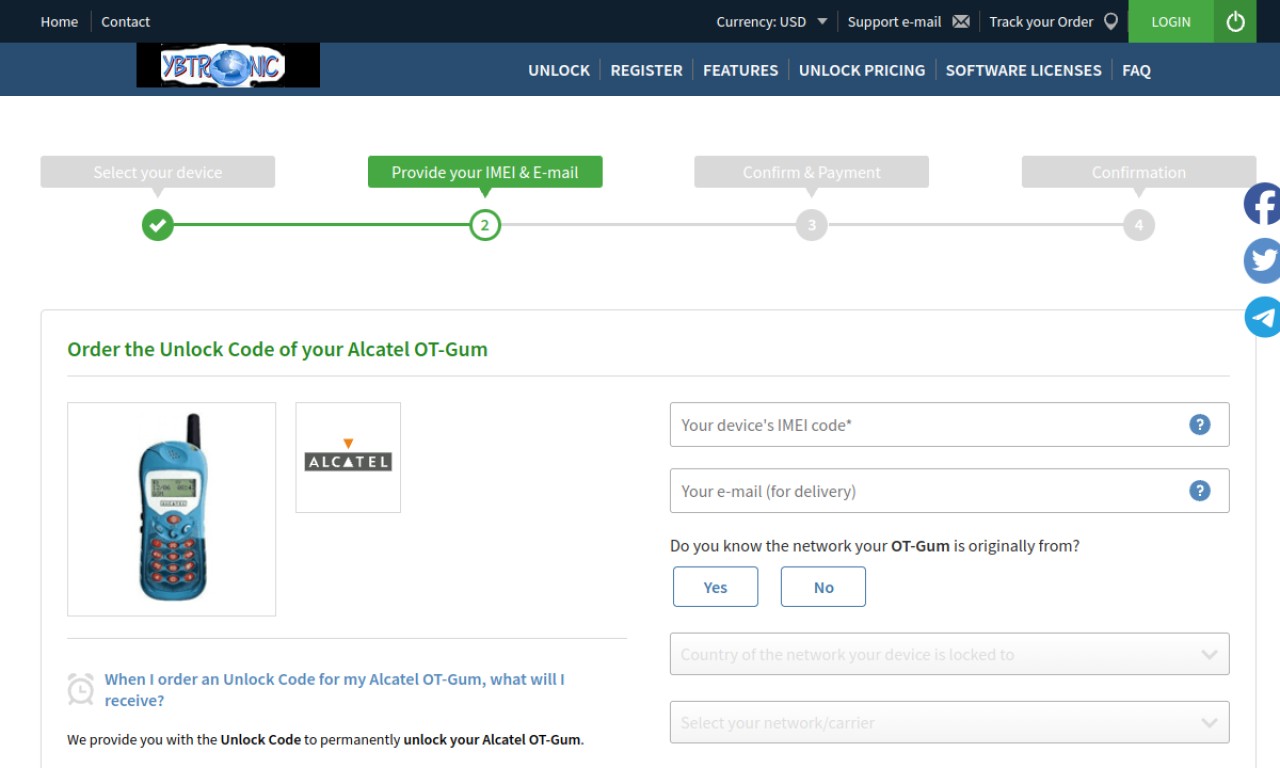Expand the country of network dropdown
Screen dimensions: 1280x768
[949, 654]
